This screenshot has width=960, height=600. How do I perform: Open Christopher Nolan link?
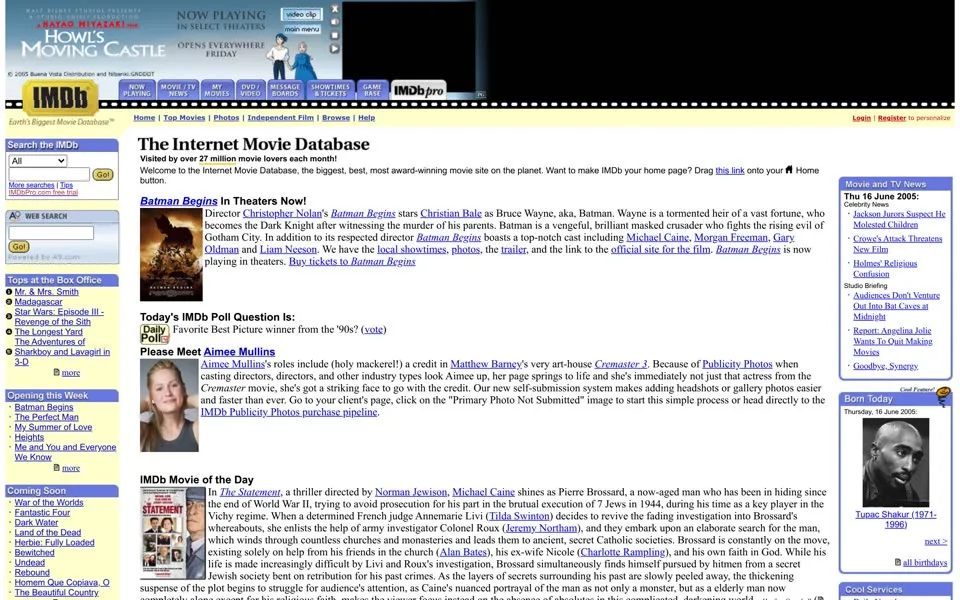(282, 214)
